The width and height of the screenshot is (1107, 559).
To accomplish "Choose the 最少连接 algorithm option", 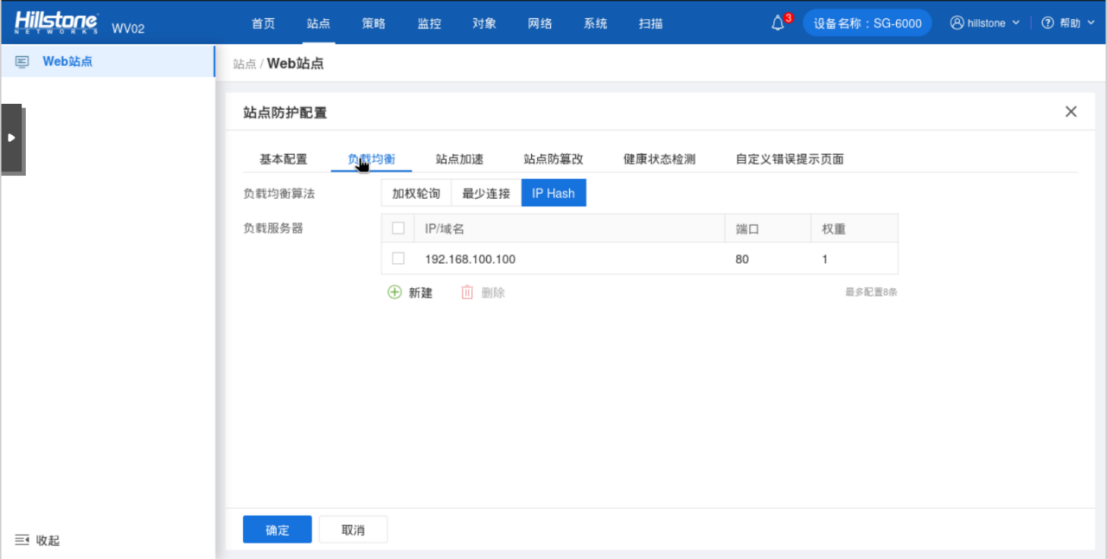I will (486, 193).
